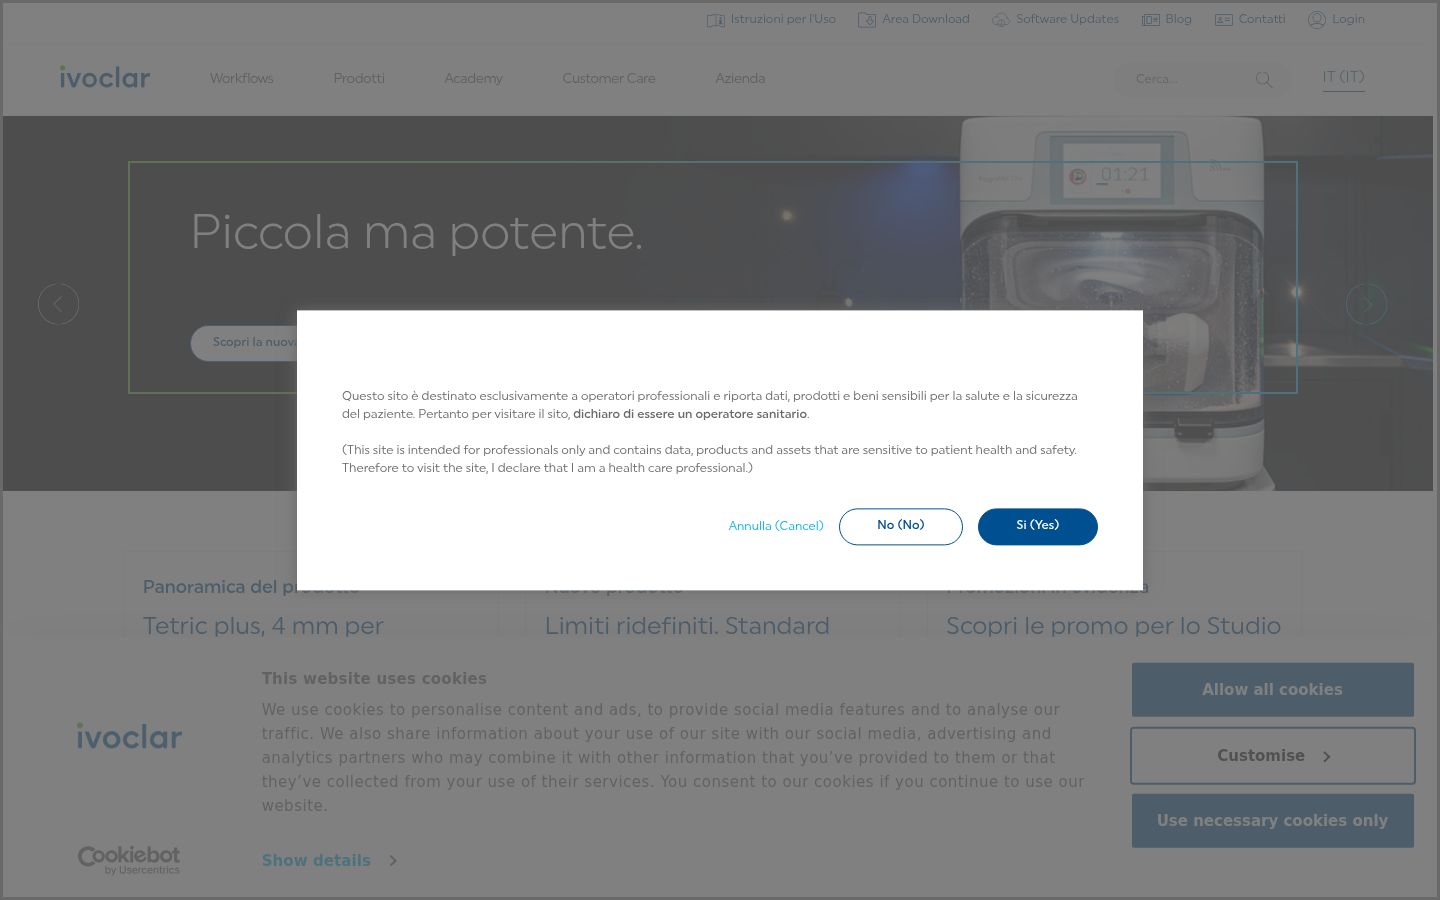The image size is (1440, 900).
Task: Open the IT (IT) language selector
Action: pyautogui.click(x=1343, y=78)
